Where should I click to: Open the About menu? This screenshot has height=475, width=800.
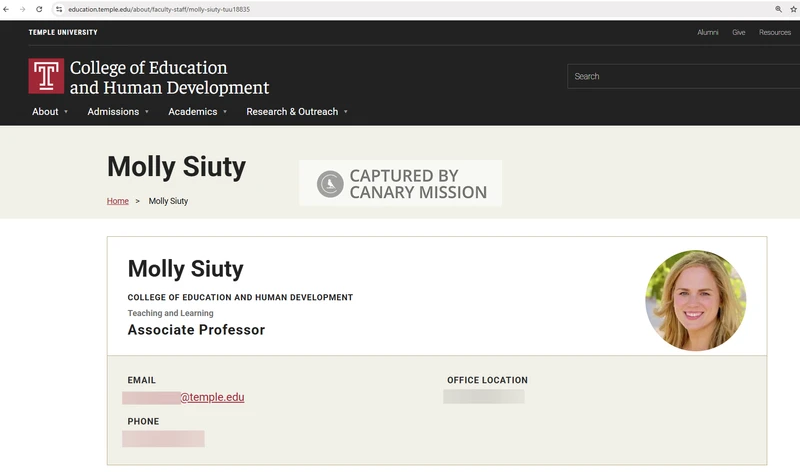[45, 112]
